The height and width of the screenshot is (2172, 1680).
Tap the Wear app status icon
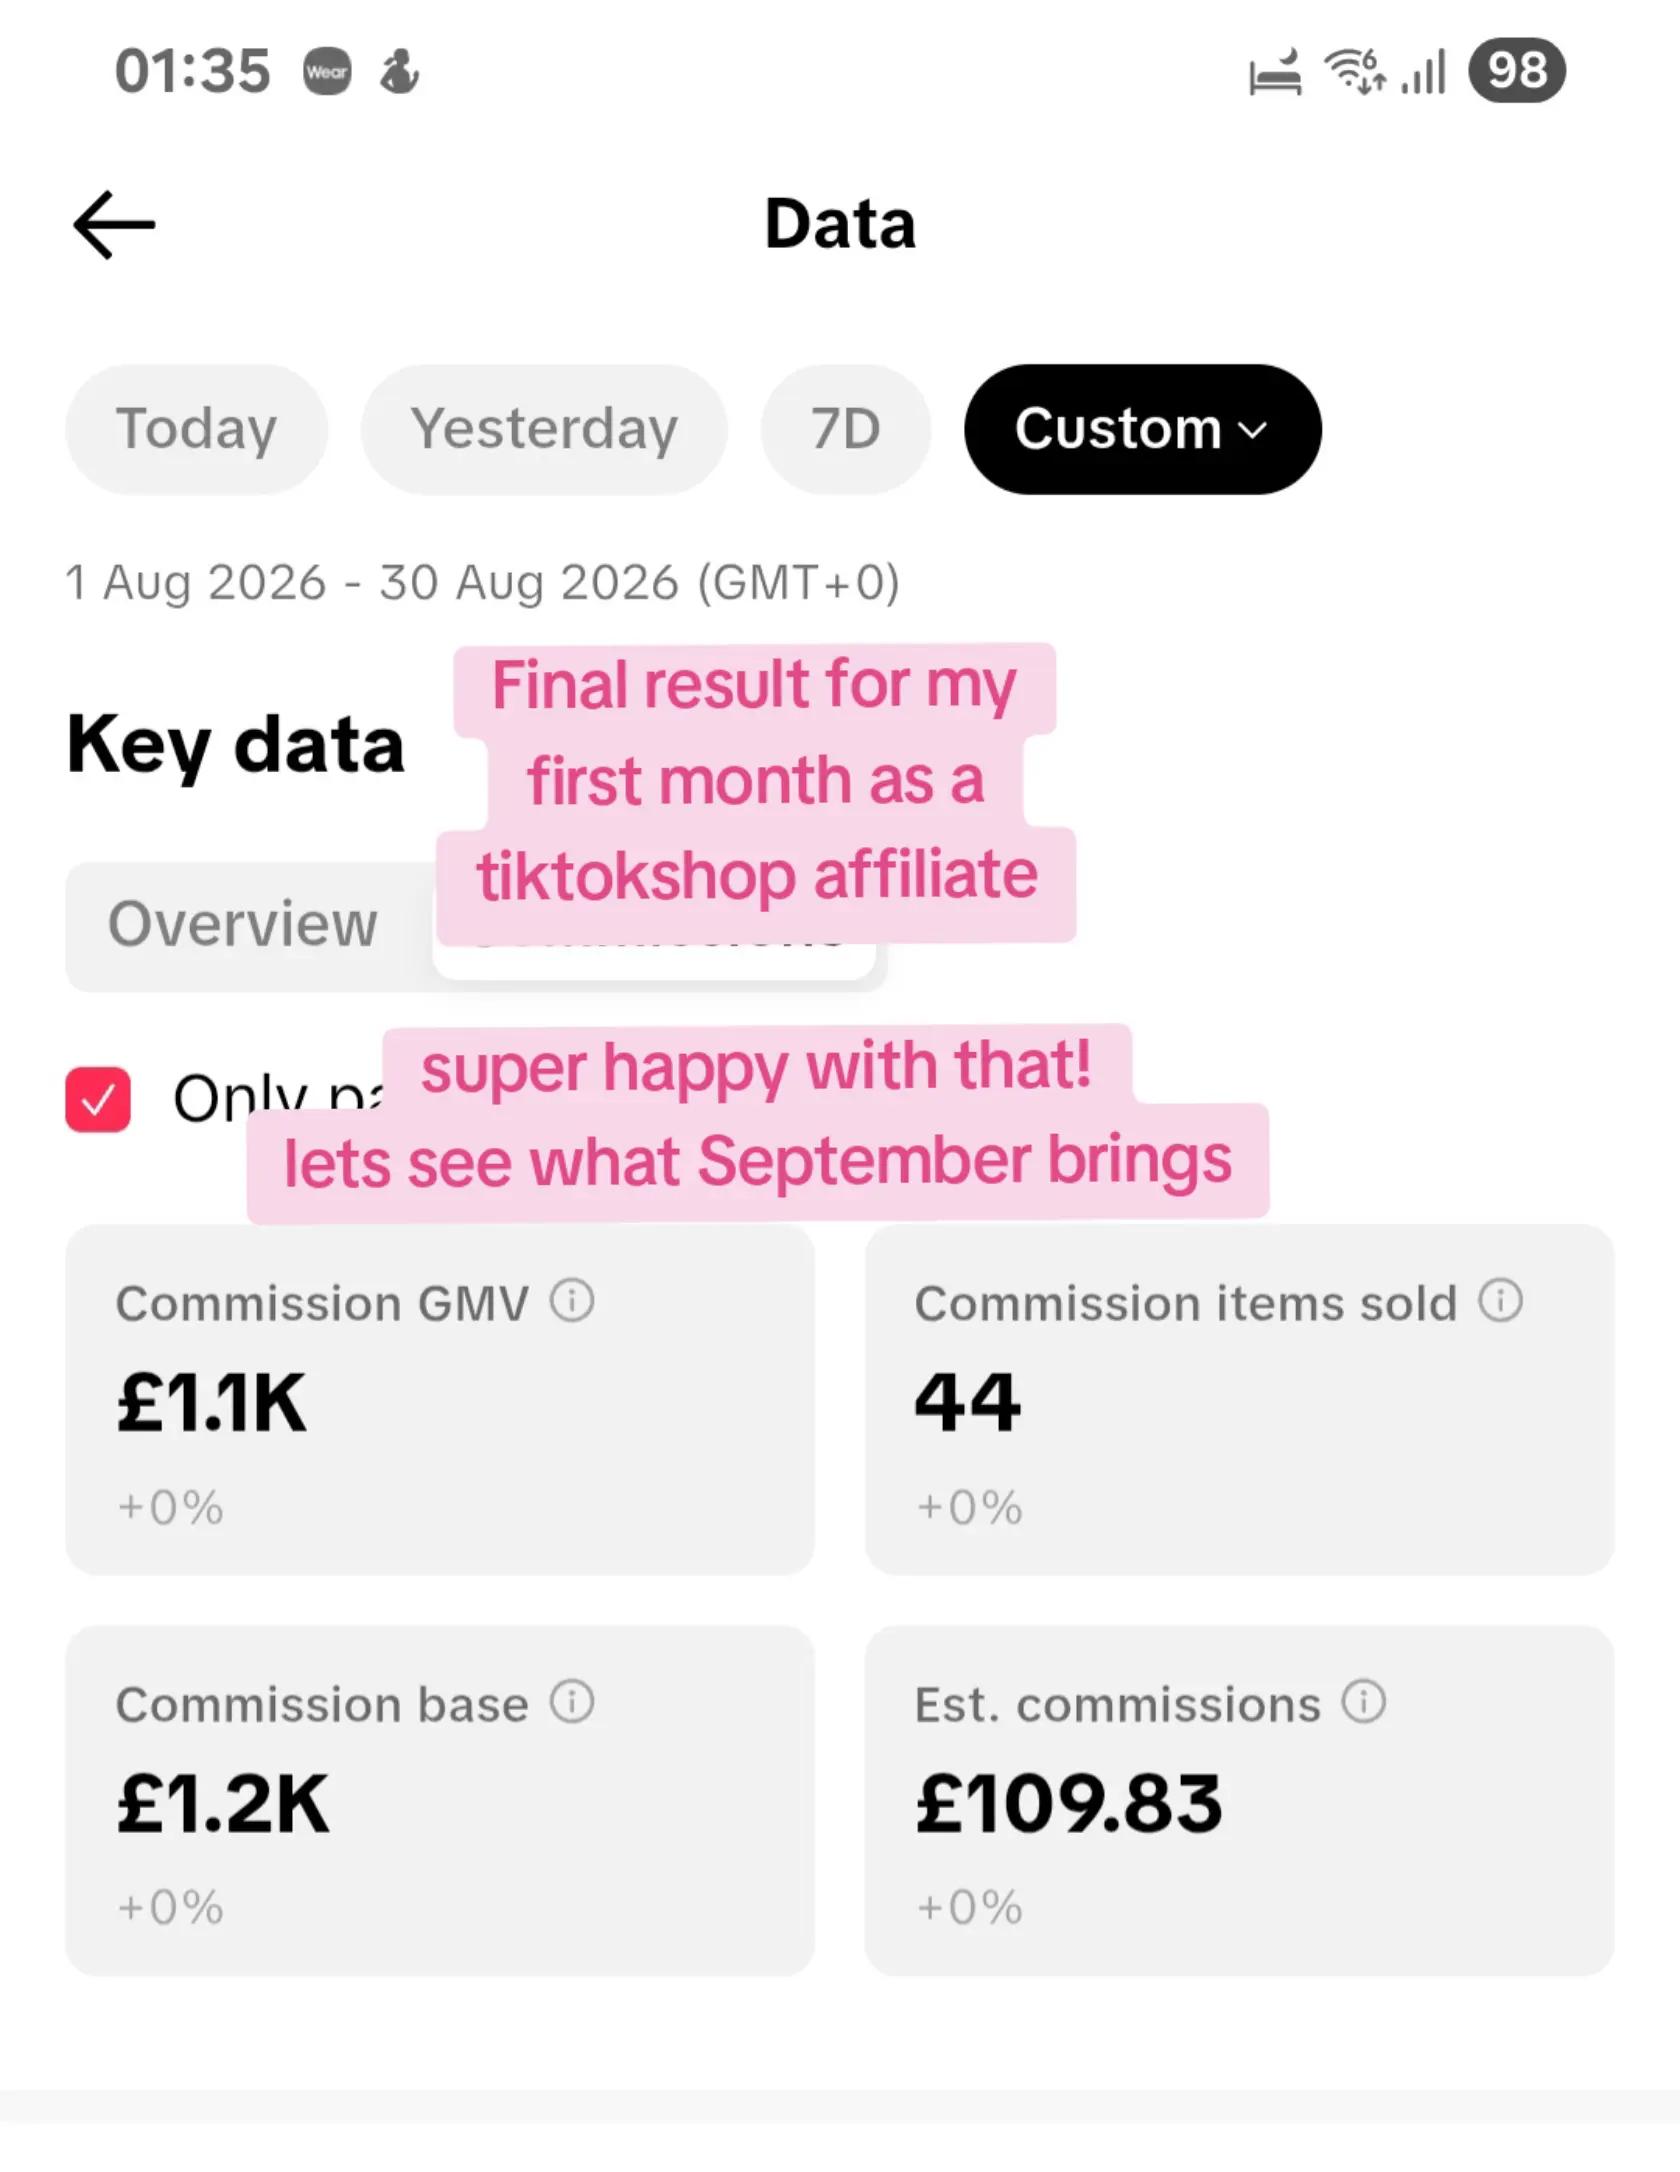coord(327,72)
